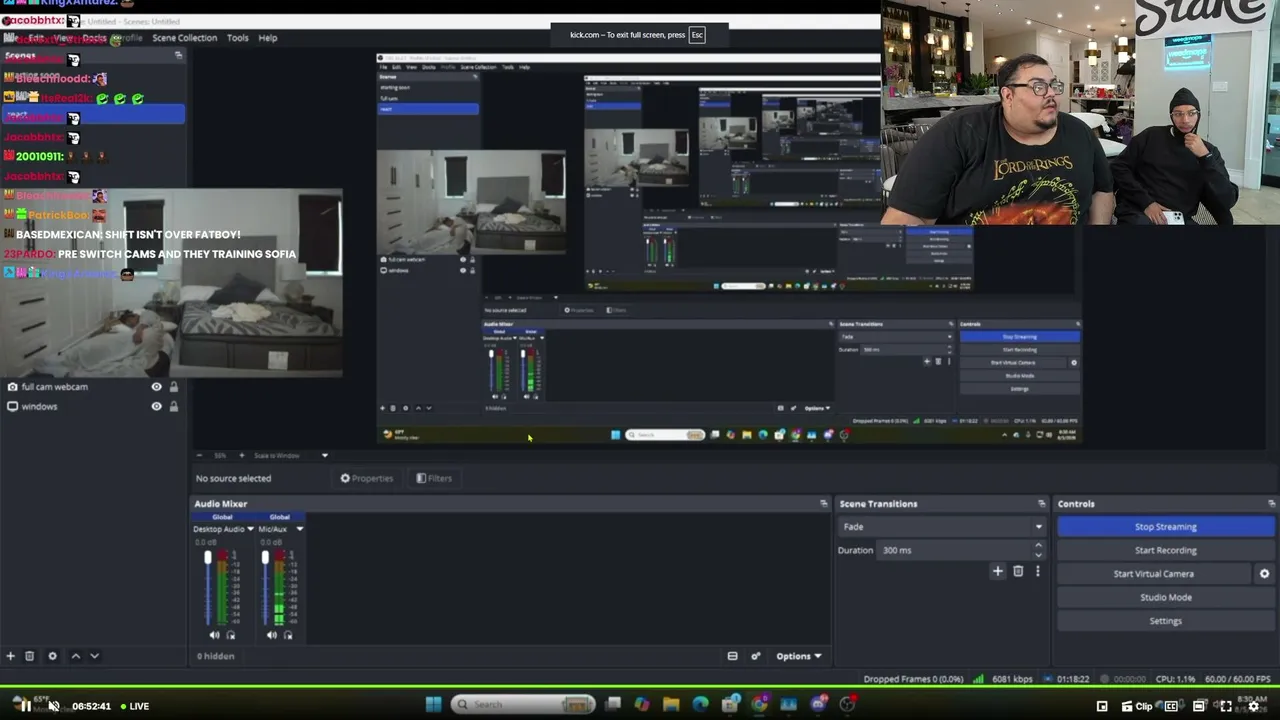
Task: Add a new source with the plus icon
Action: point(11,656)
